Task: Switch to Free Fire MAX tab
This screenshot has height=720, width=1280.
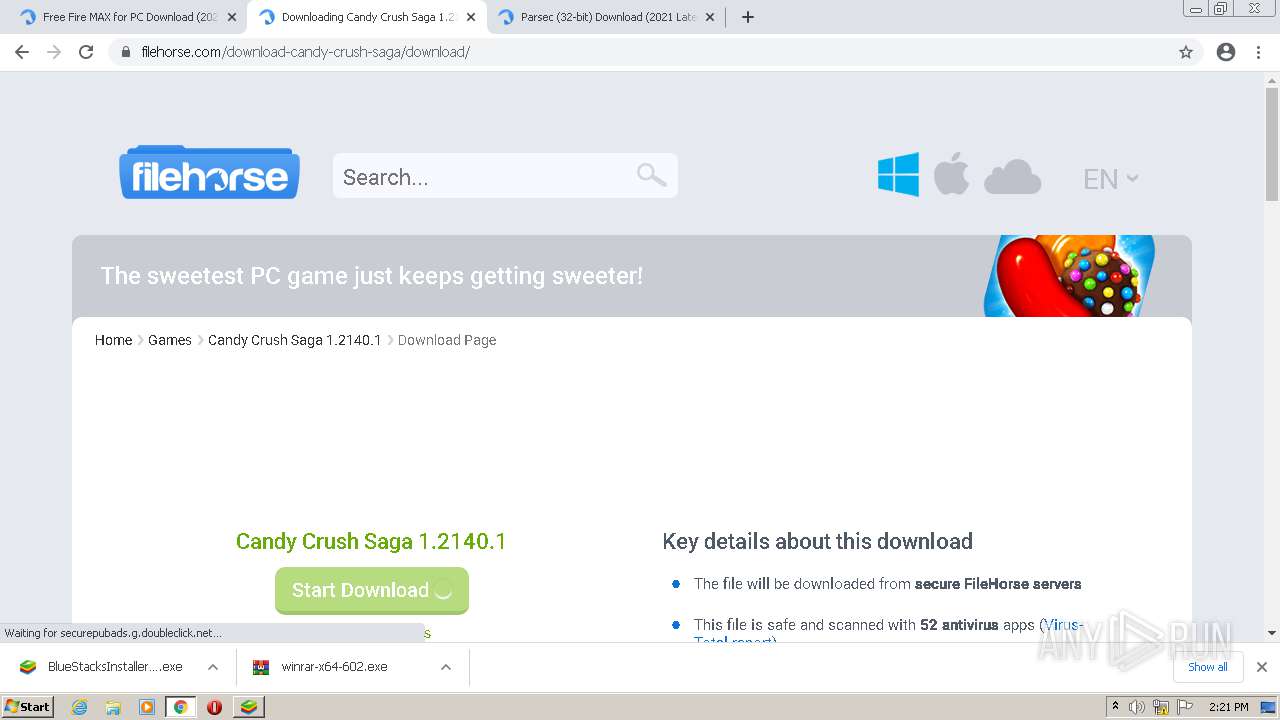Action: point(129,17)
